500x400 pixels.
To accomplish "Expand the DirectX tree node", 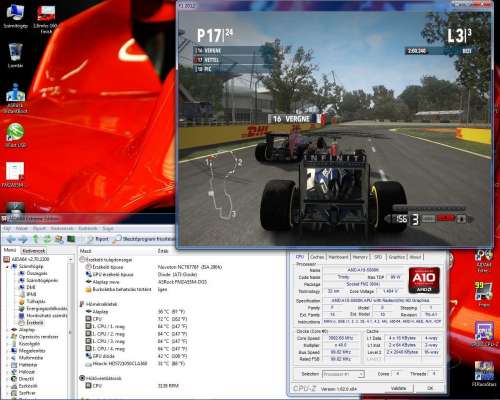I will click(7, 379).
